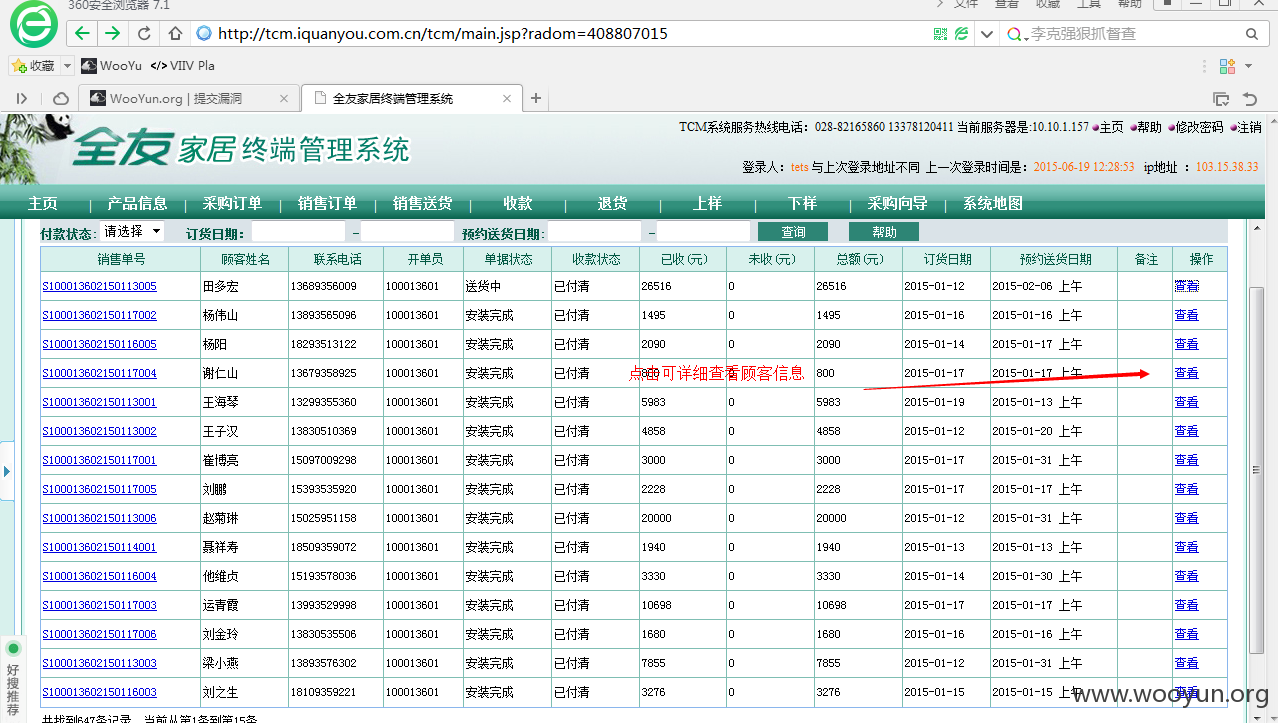Click the 查询 search button
1278x723 pixels.
(793, 232)
